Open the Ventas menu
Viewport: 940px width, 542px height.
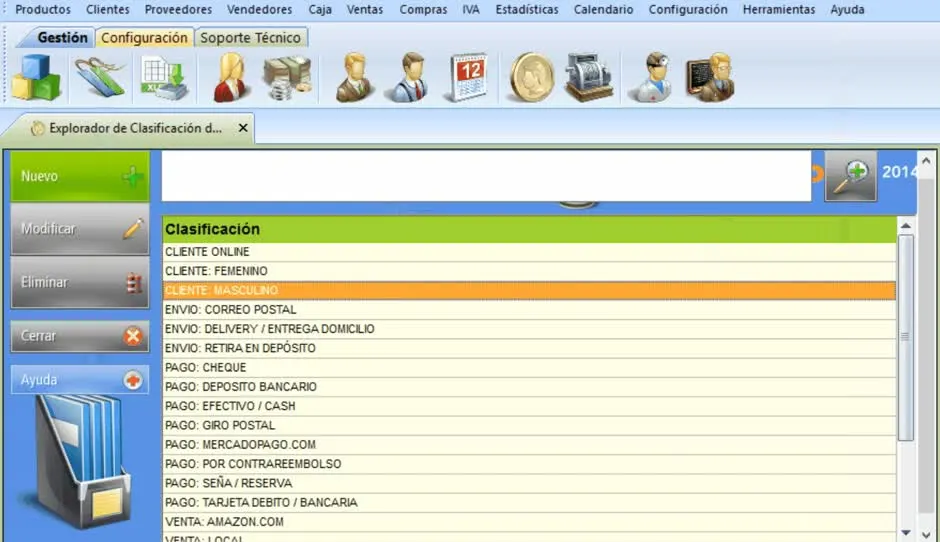pyautogui.click(x=364, y=10)
